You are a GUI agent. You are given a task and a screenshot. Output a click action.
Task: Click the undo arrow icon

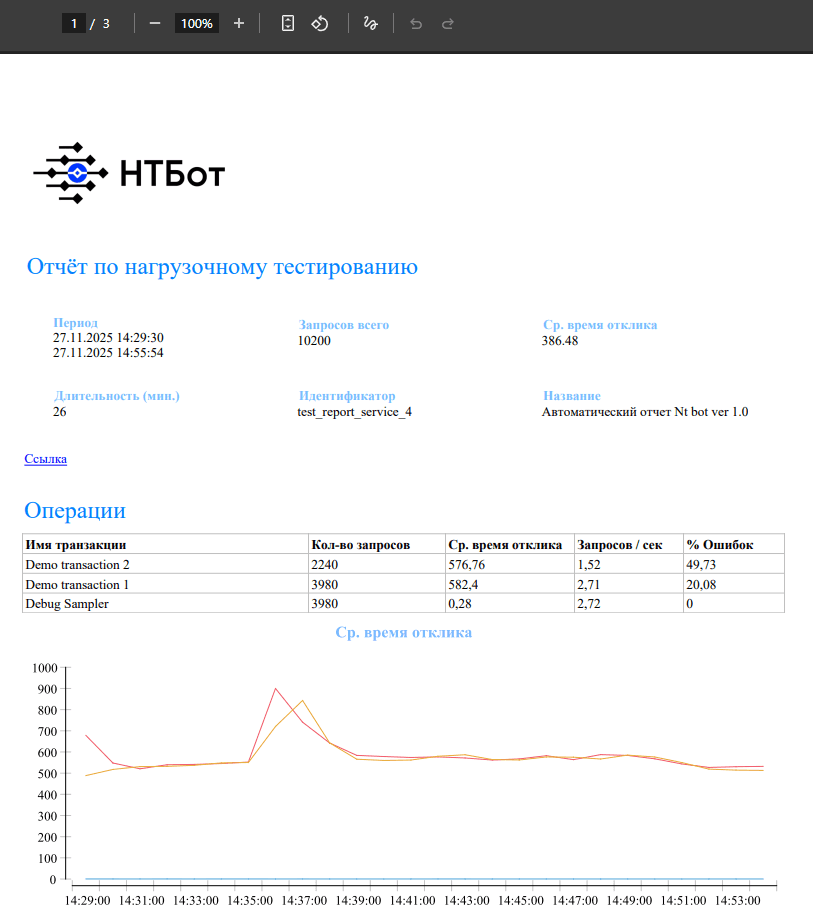click(416, 23)
